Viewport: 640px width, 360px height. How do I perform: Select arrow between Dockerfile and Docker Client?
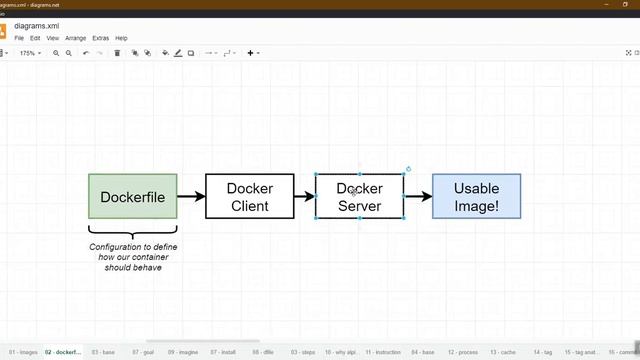191,196
